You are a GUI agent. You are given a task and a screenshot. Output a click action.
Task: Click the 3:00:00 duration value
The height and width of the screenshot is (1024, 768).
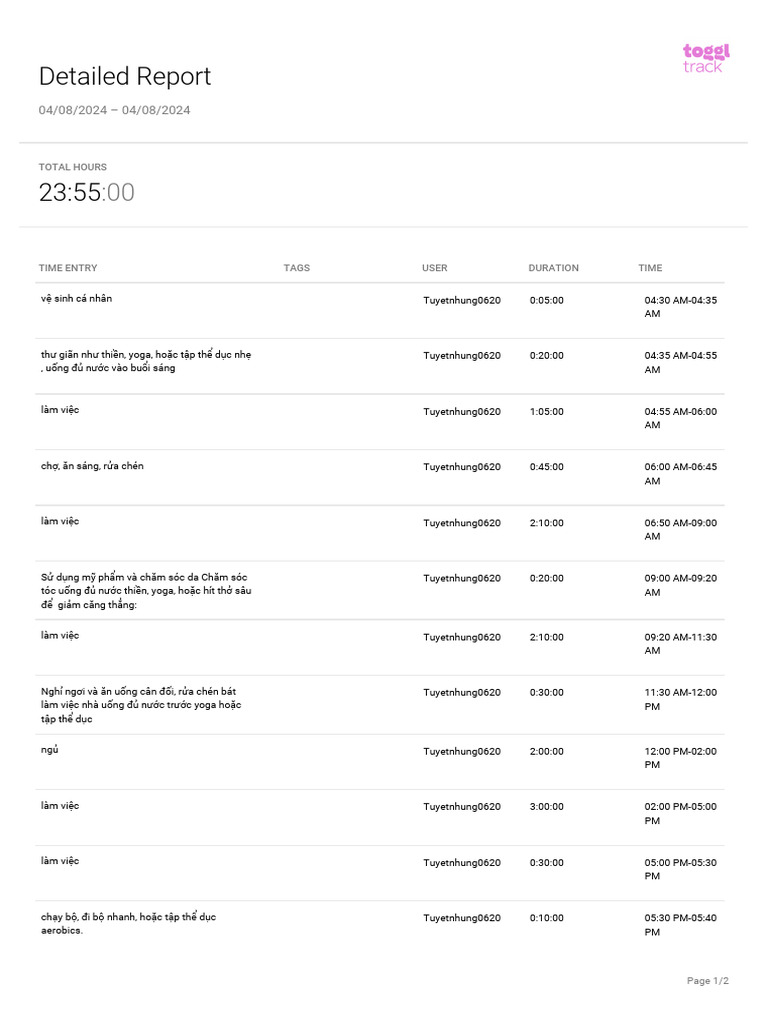point(547,807)
